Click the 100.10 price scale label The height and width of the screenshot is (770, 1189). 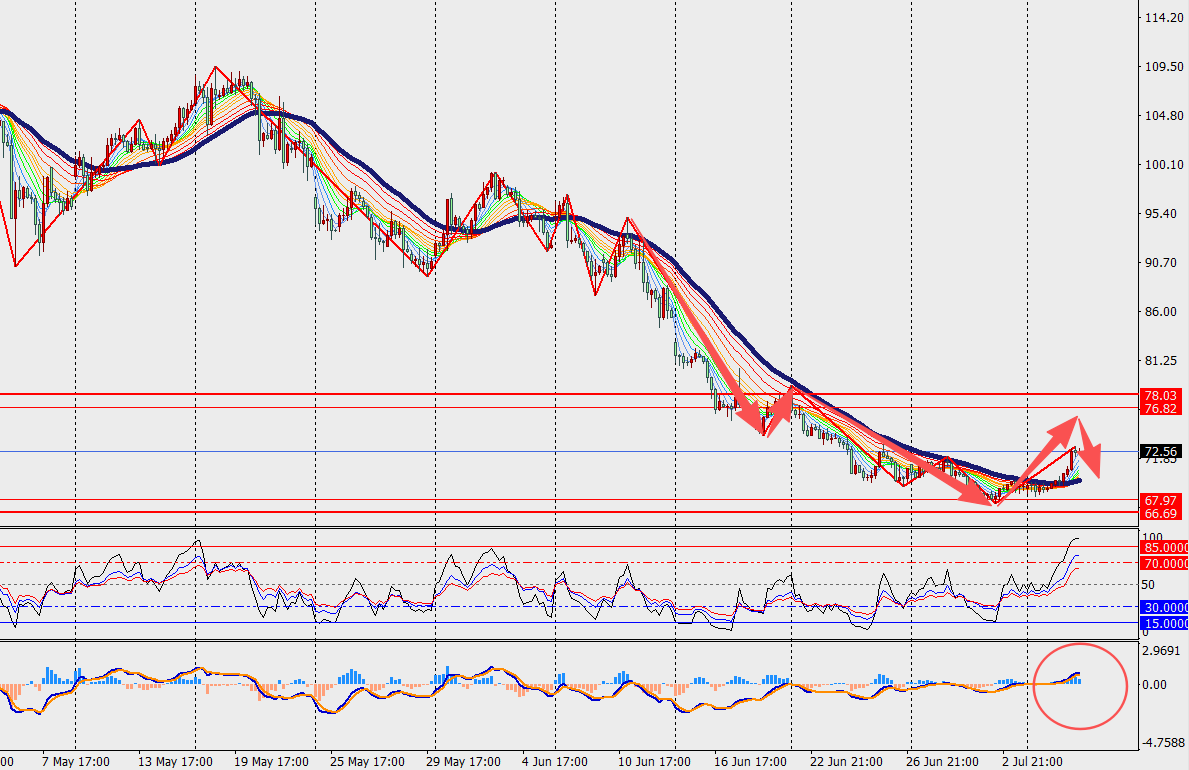[1164, 165]
